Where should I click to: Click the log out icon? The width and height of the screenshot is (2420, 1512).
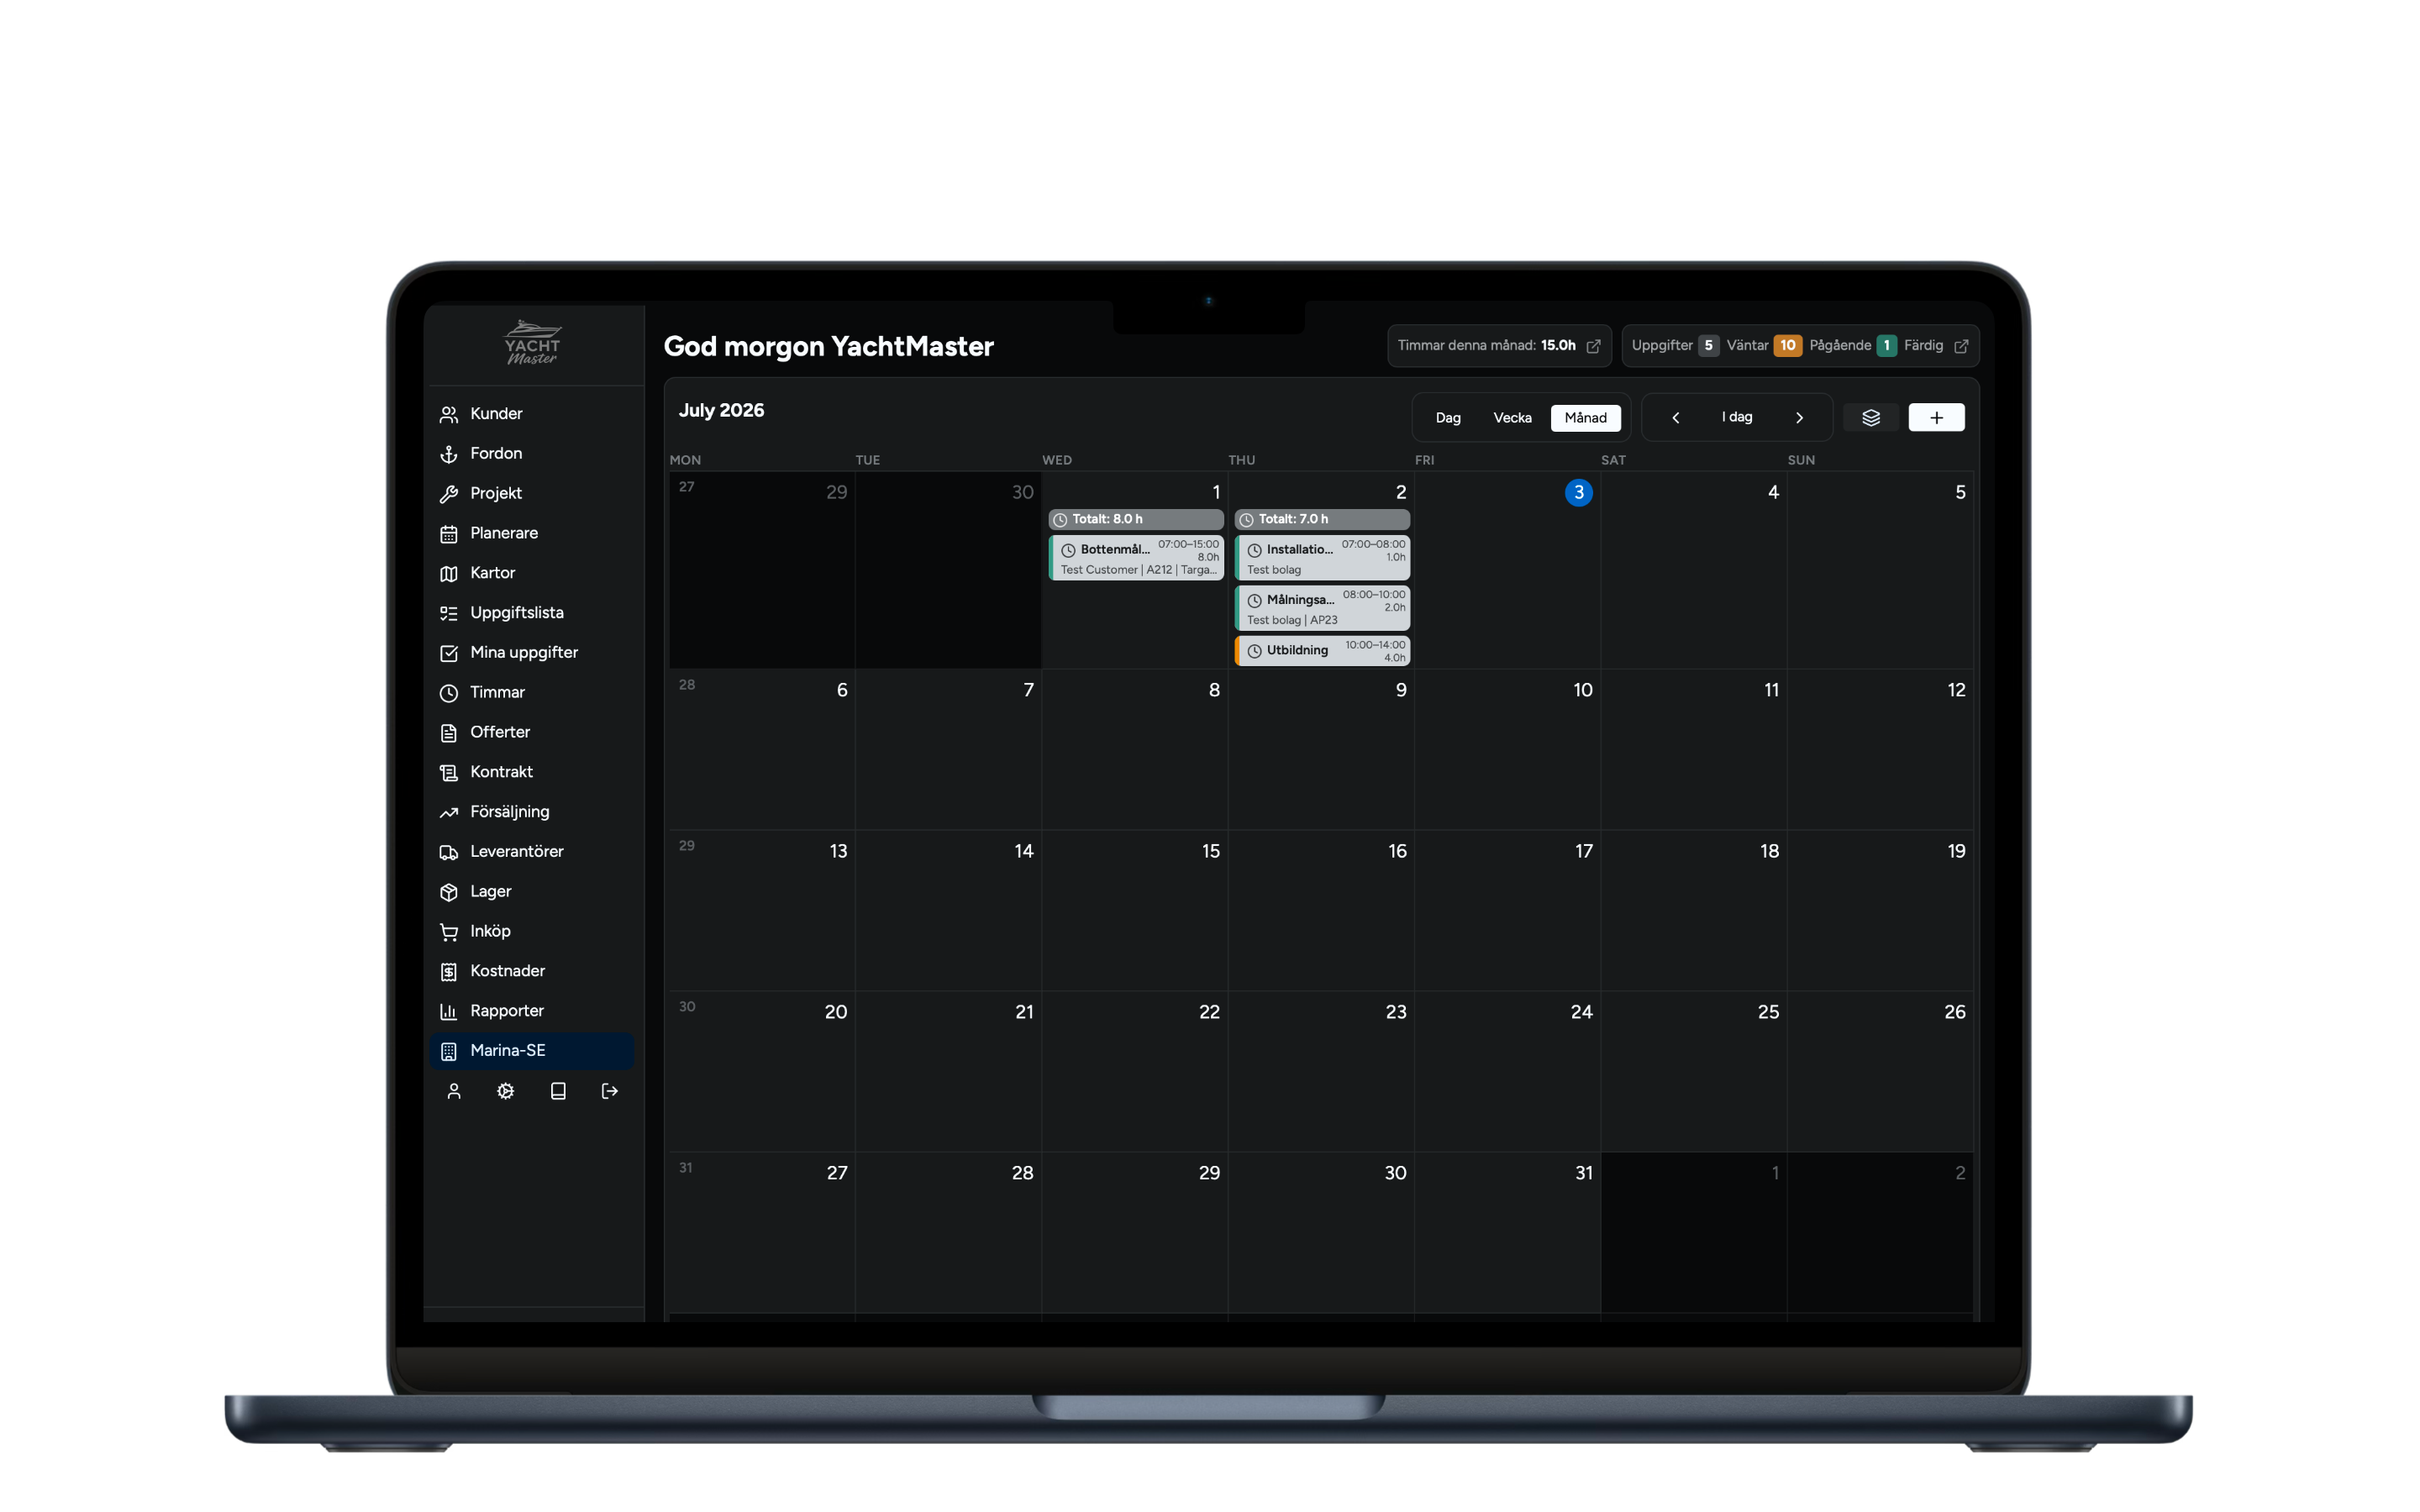[x=610, y=1091]
